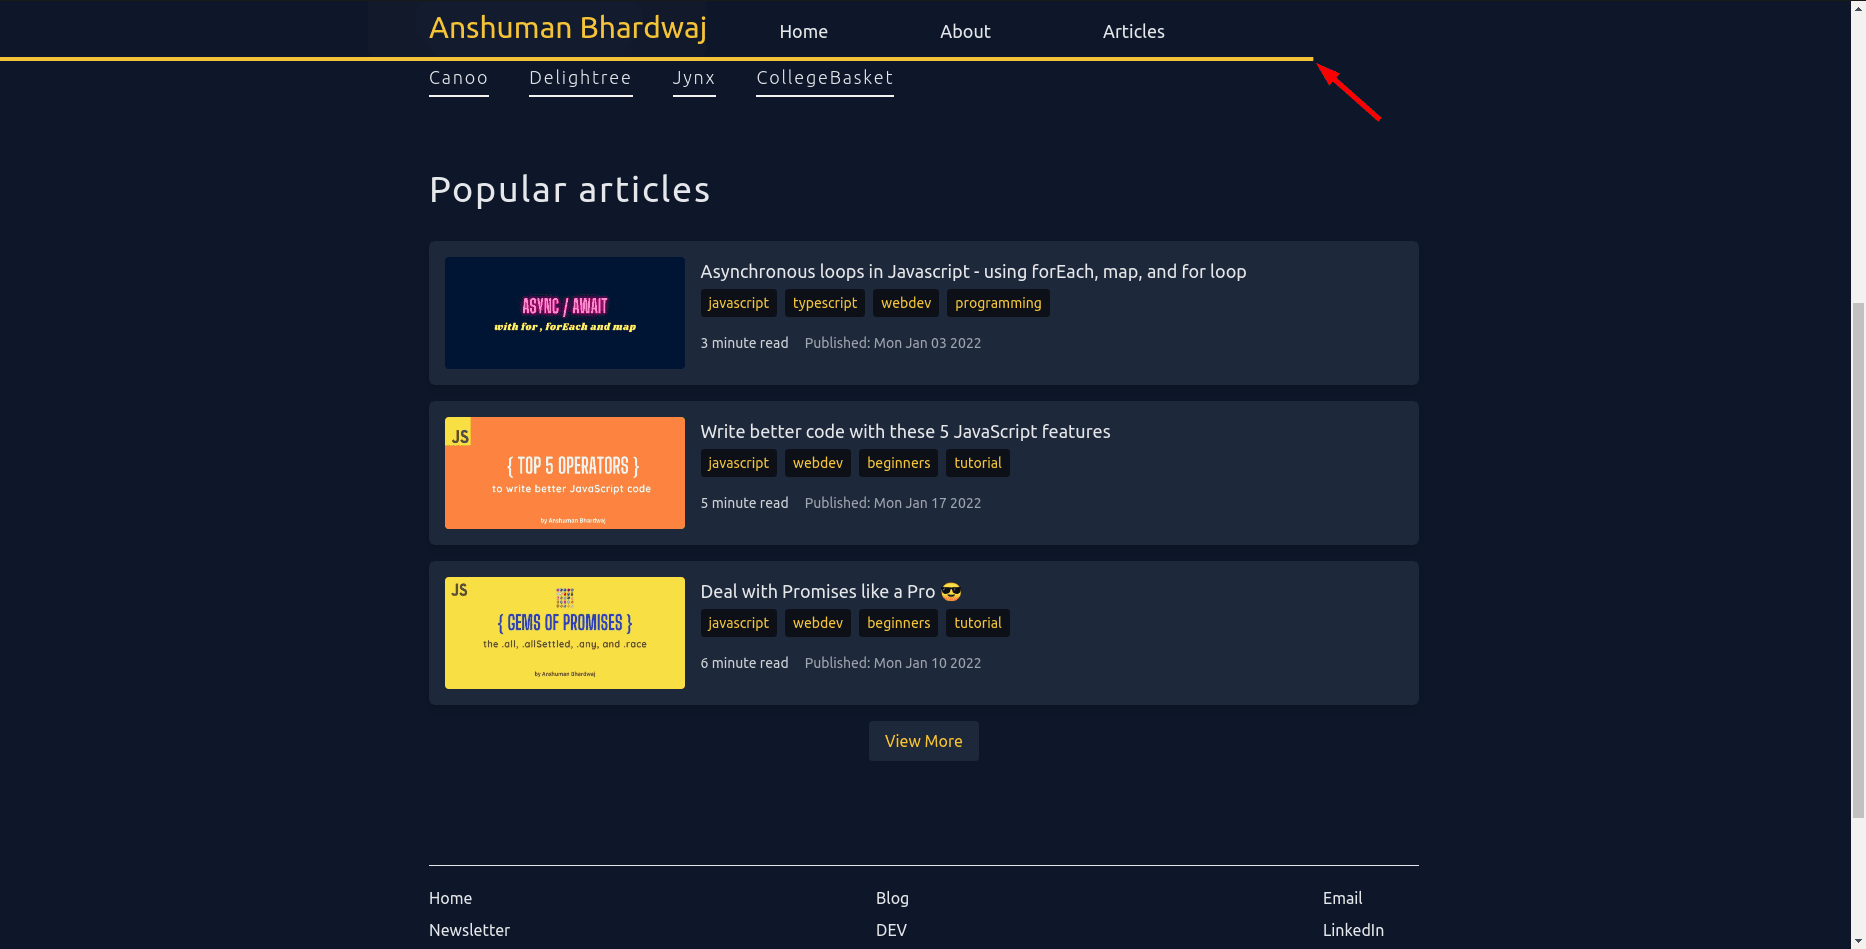
Task: Open the DEV footer link
Action: click(x=890, y=930)
